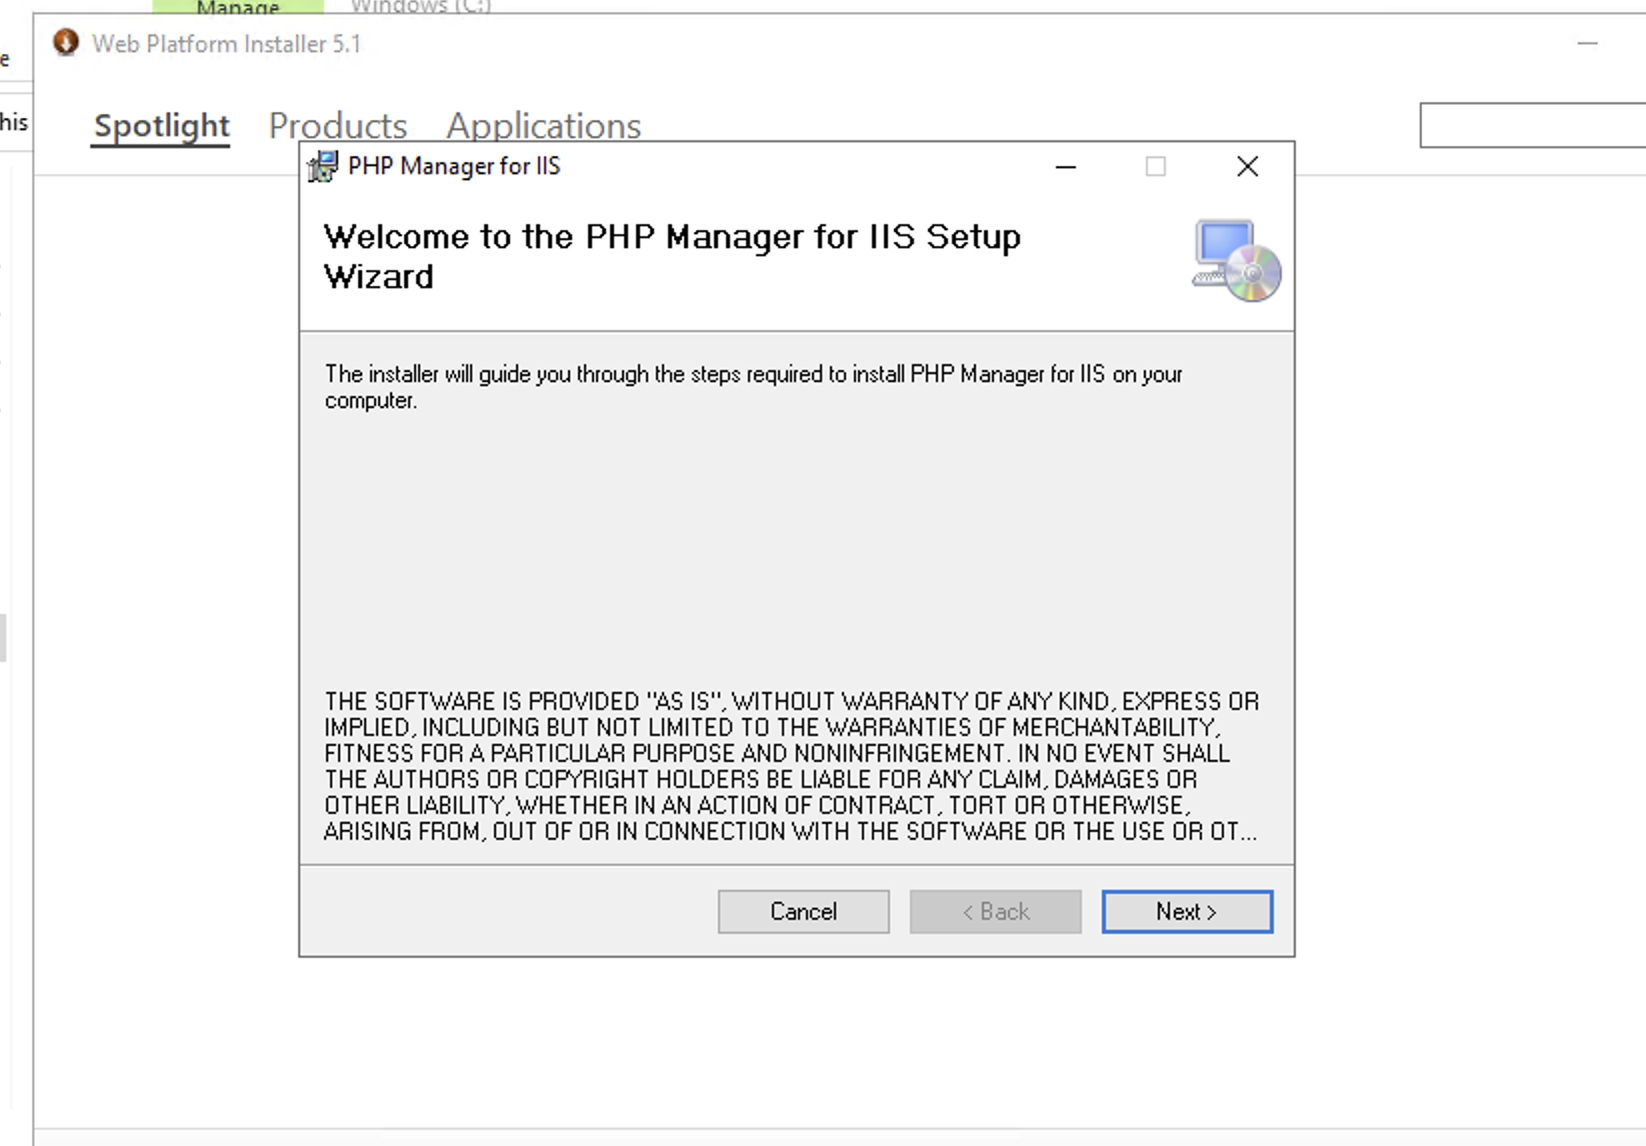Click the disabled maximize box of the setup dialog

tap(1155, 167)
